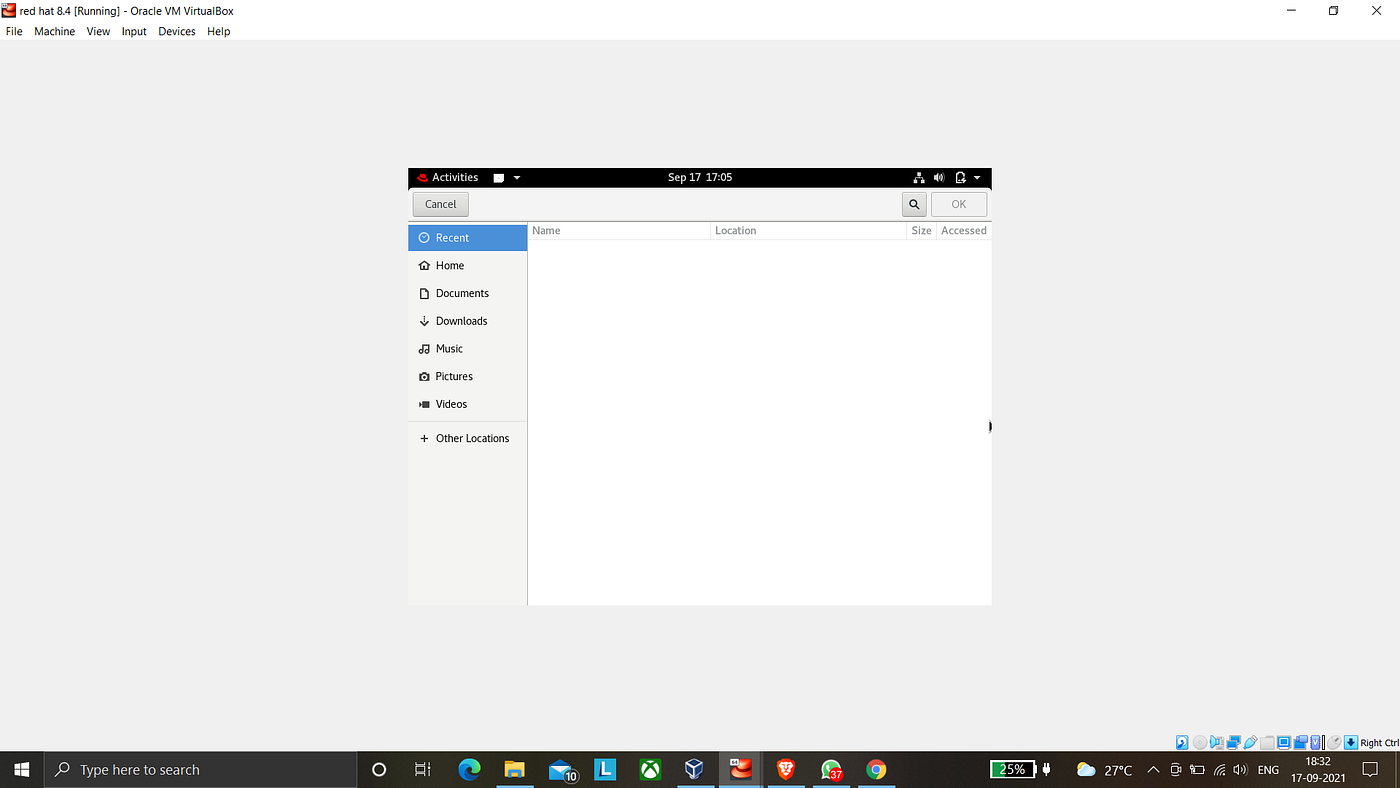Image resolution: width=1400 pixels, height=788 pixels.
Task: Click the USB devices status icon in VirtualBox
Action: pos(1250,742)
